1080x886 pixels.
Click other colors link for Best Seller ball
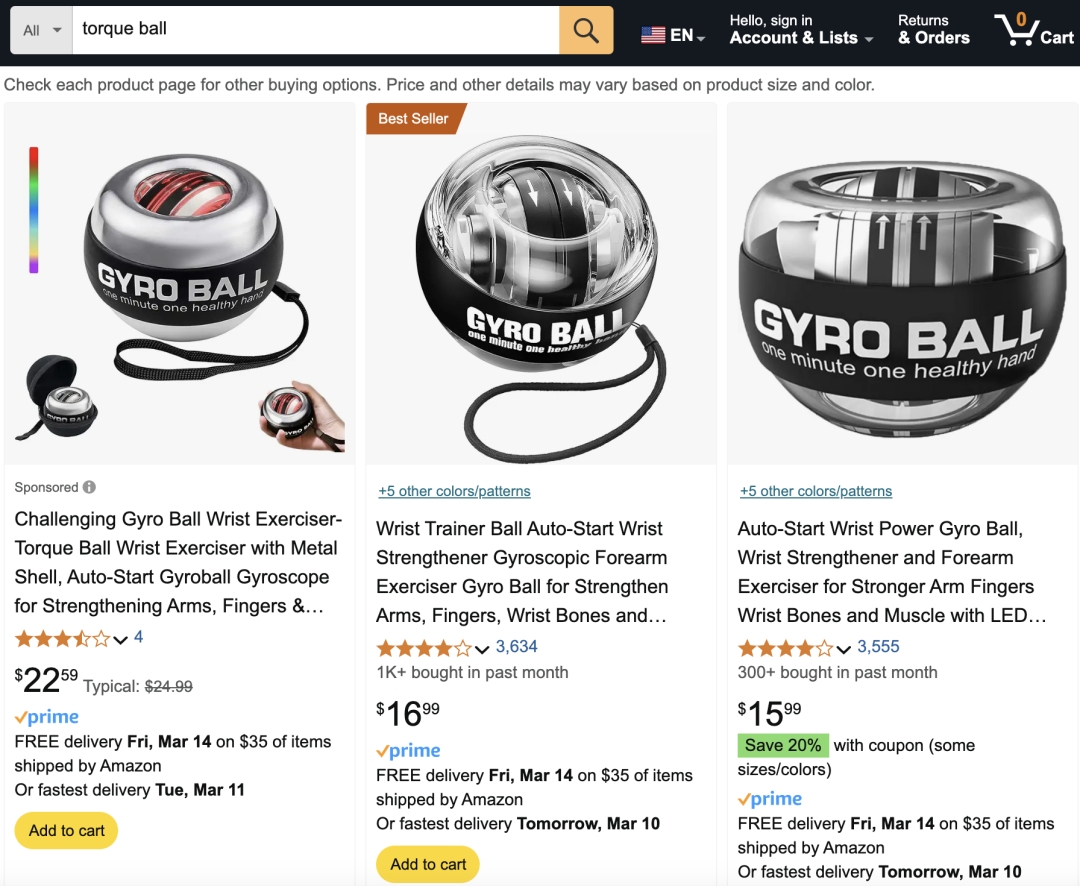click(x=454, y=491)
